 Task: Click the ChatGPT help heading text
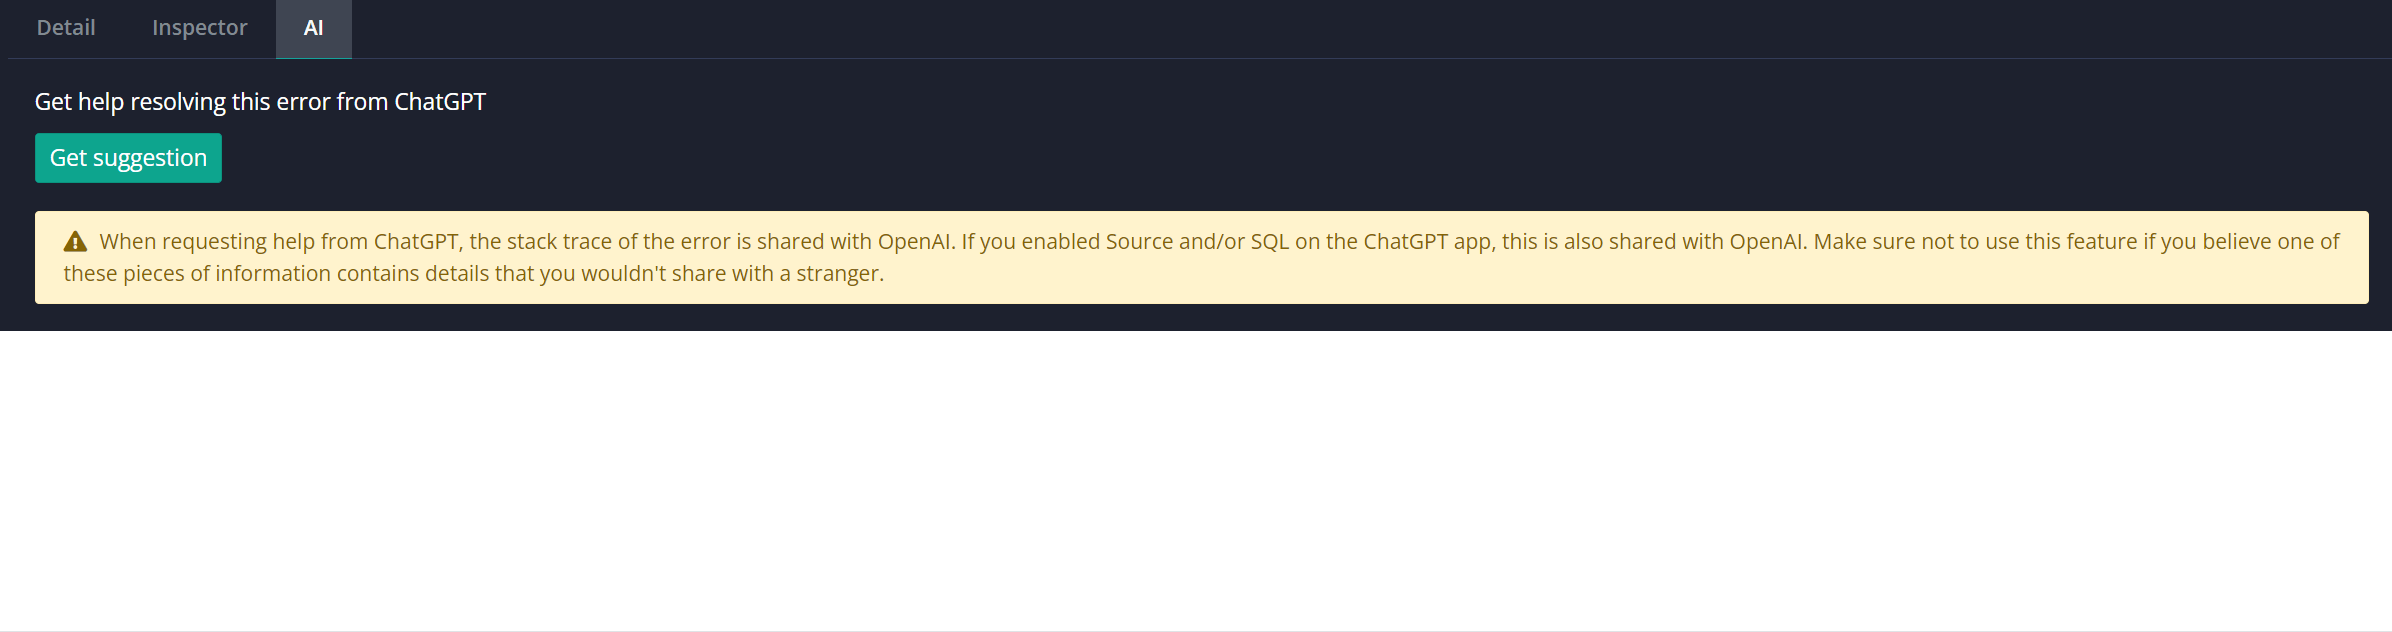(x=260, y=101)
